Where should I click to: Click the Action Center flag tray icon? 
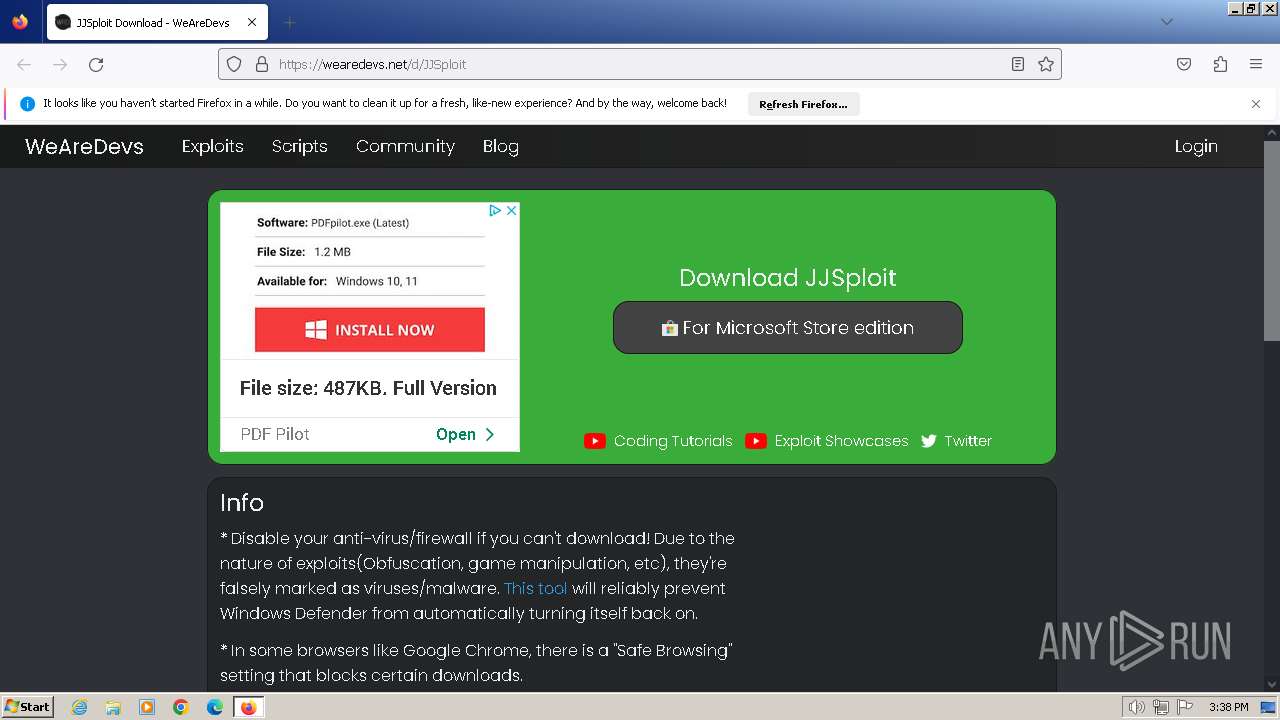[1185, 707]
